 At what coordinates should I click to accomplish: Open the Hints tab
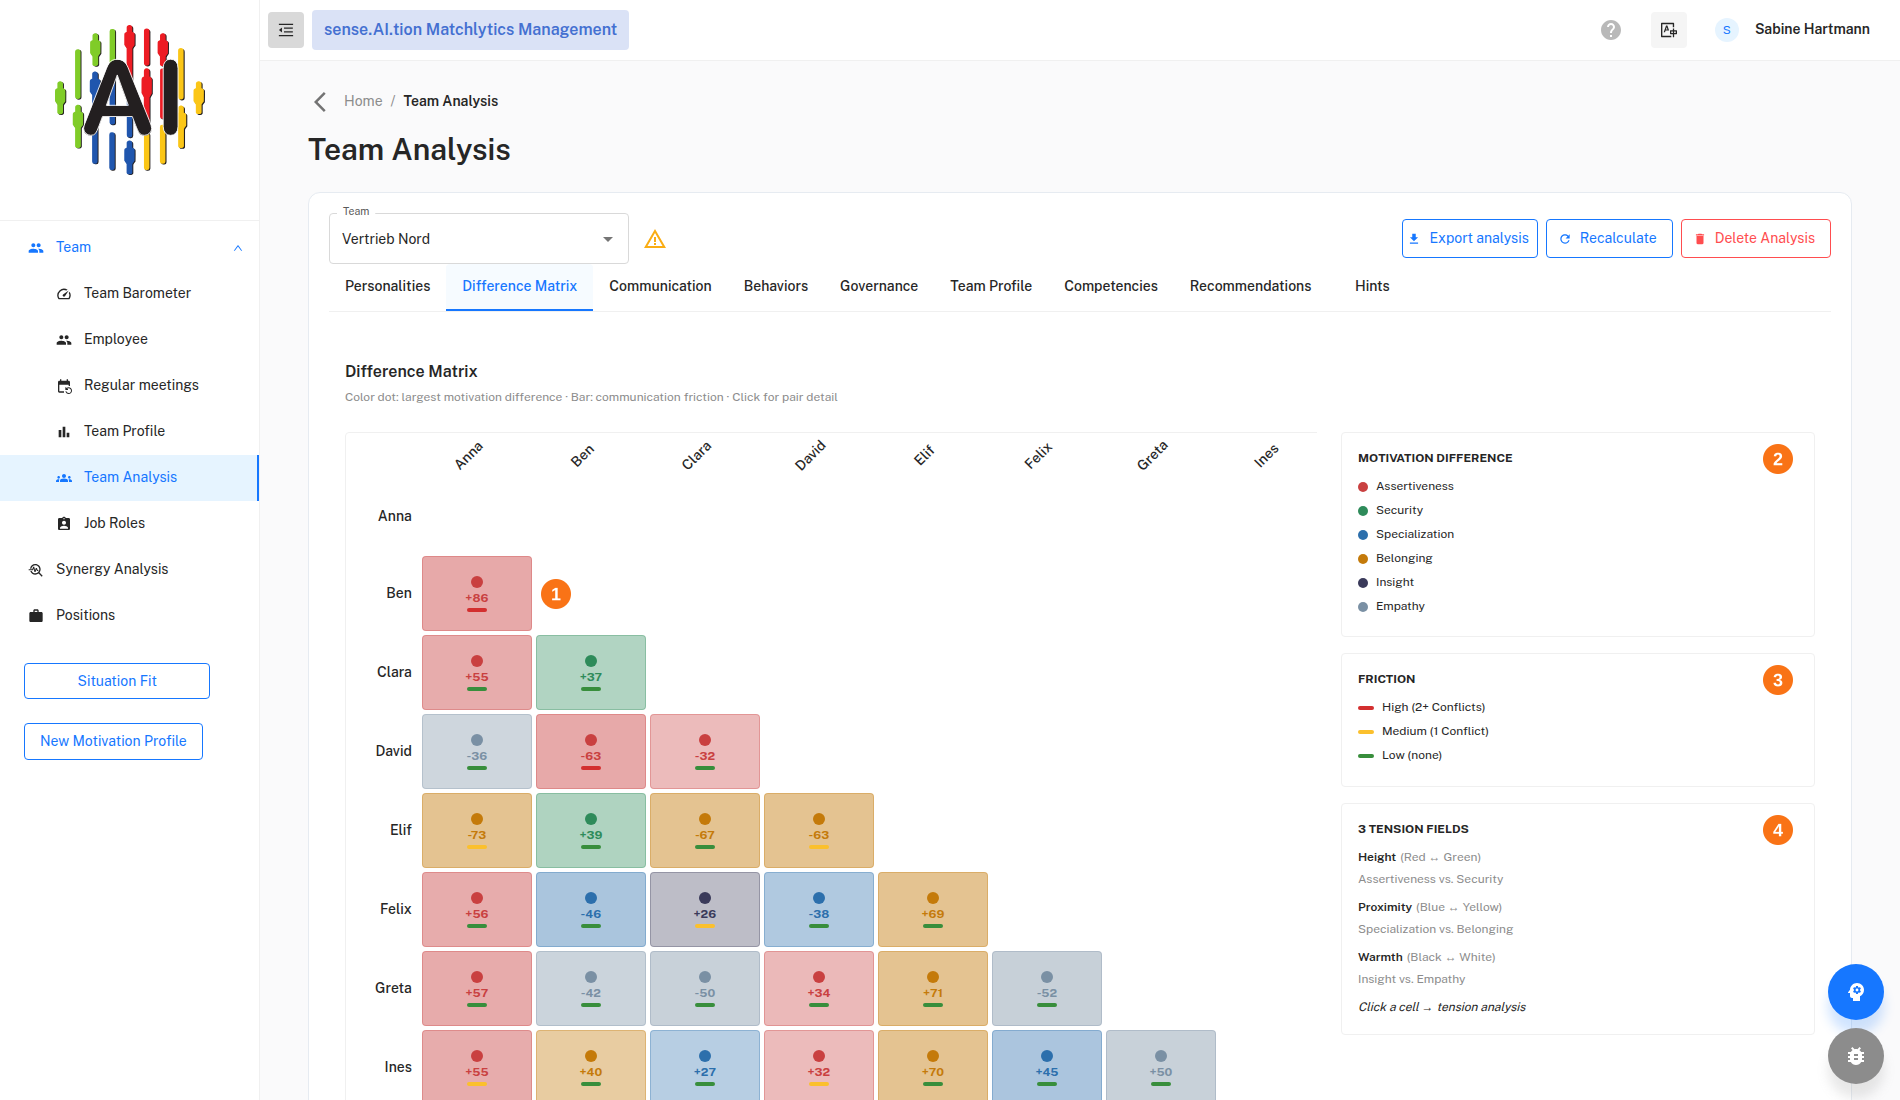1372,286
